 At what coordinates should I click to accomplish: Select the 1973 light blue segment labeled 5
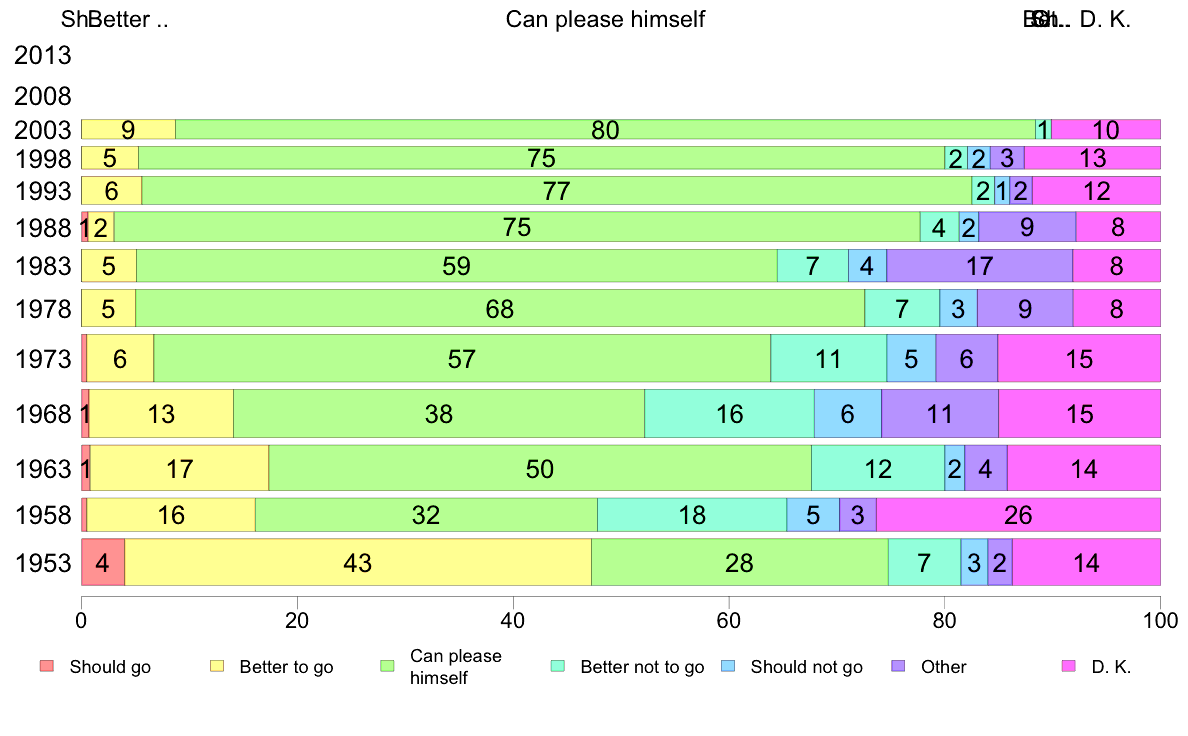[911, 359]
